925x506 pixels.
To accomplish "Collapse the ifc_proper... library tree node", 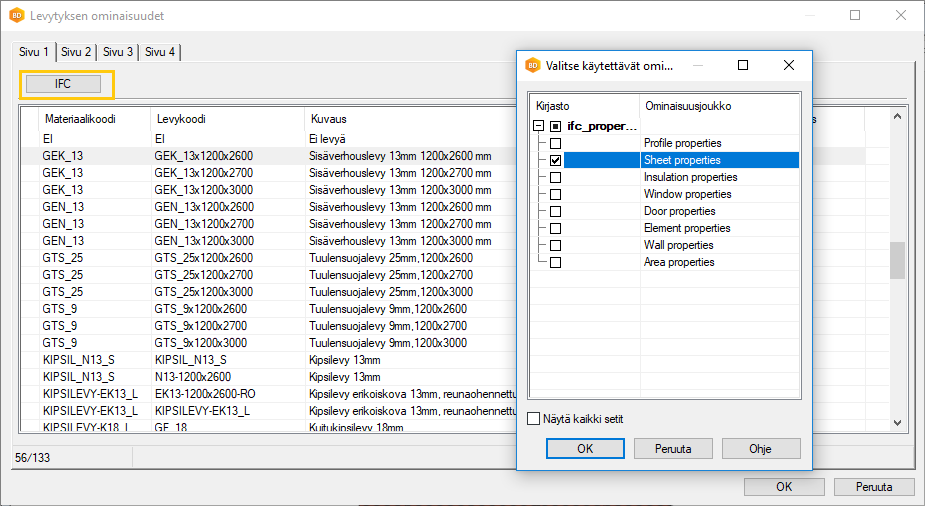I will [538, 126].
